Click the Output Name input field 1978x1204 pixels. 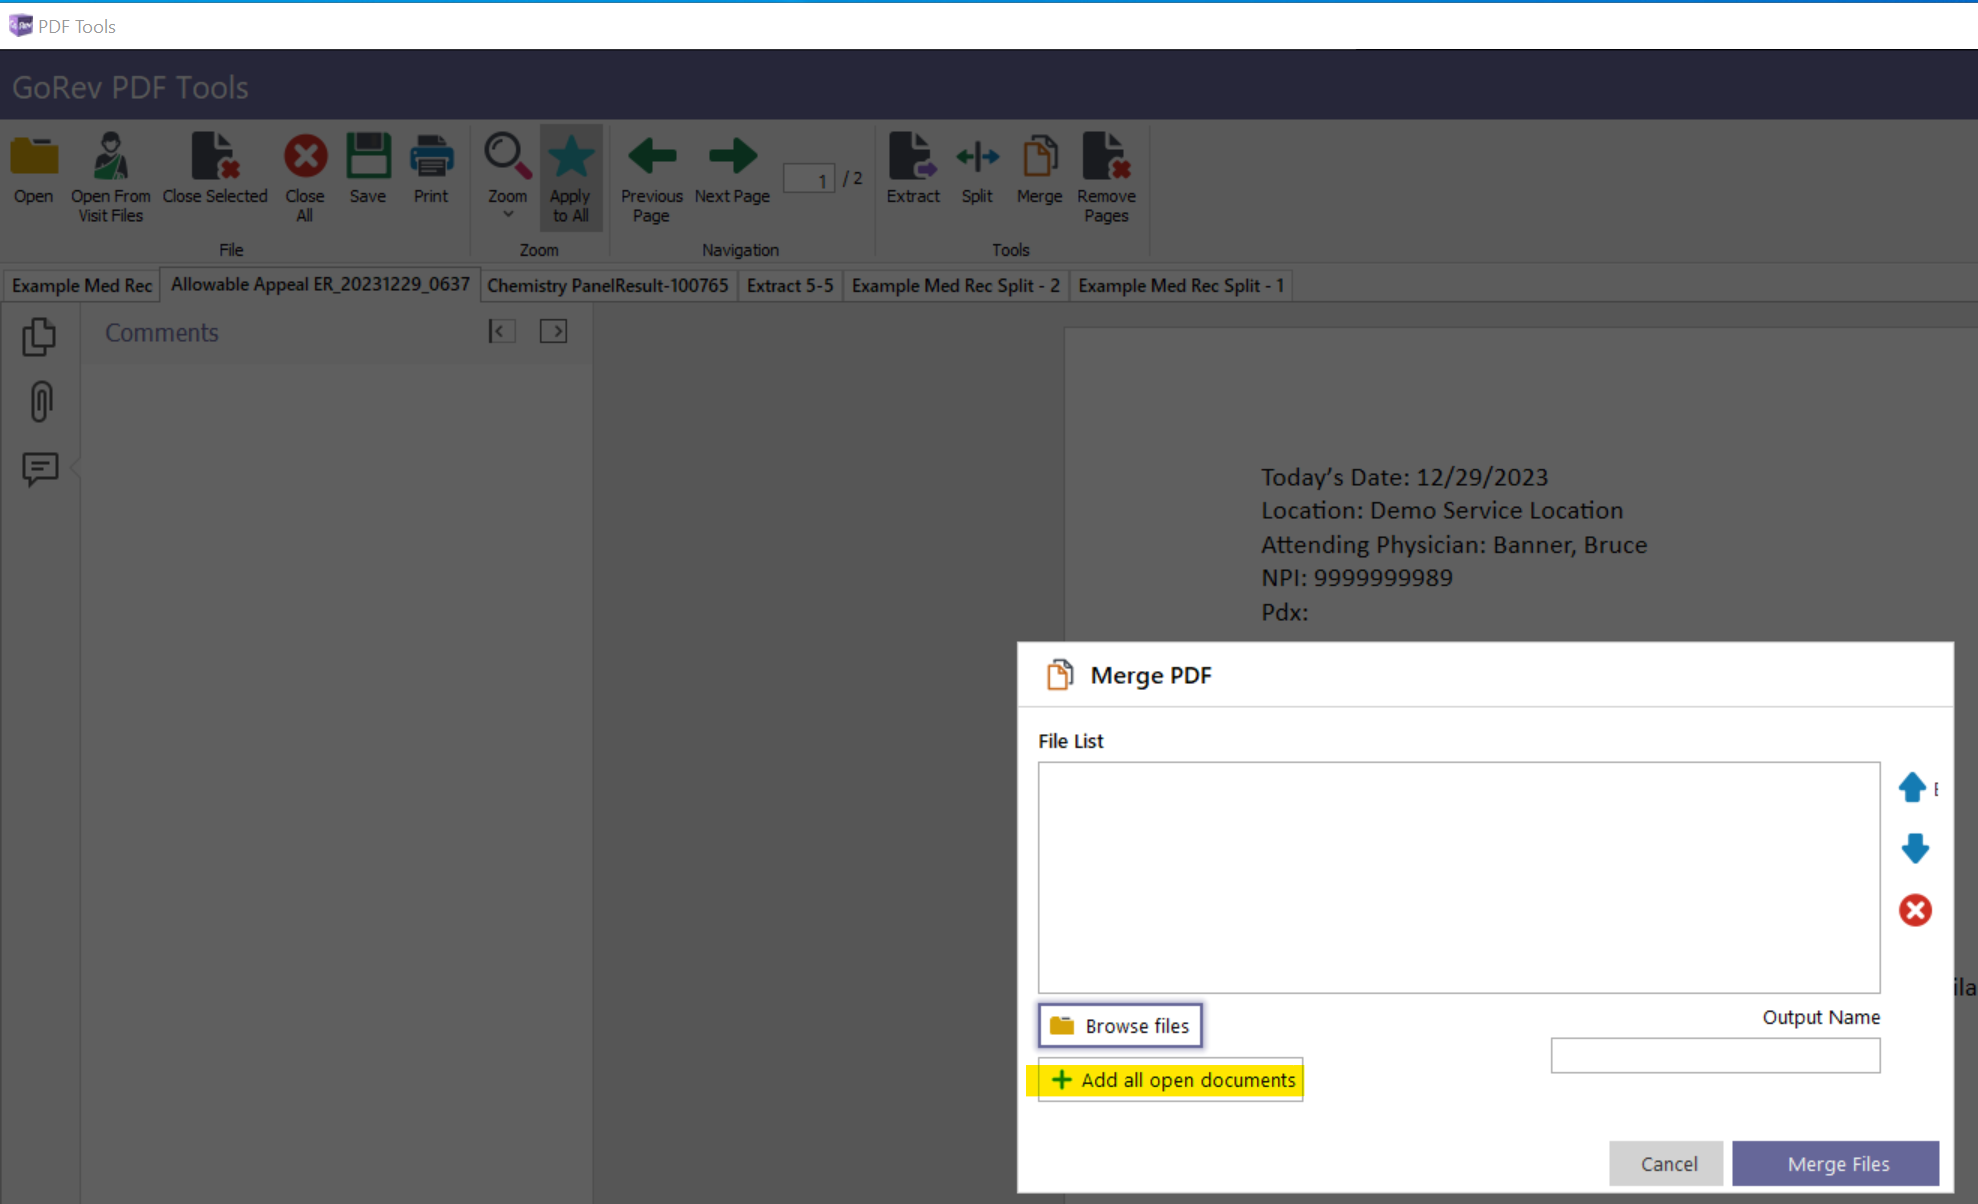(x=1715, y=1055)
